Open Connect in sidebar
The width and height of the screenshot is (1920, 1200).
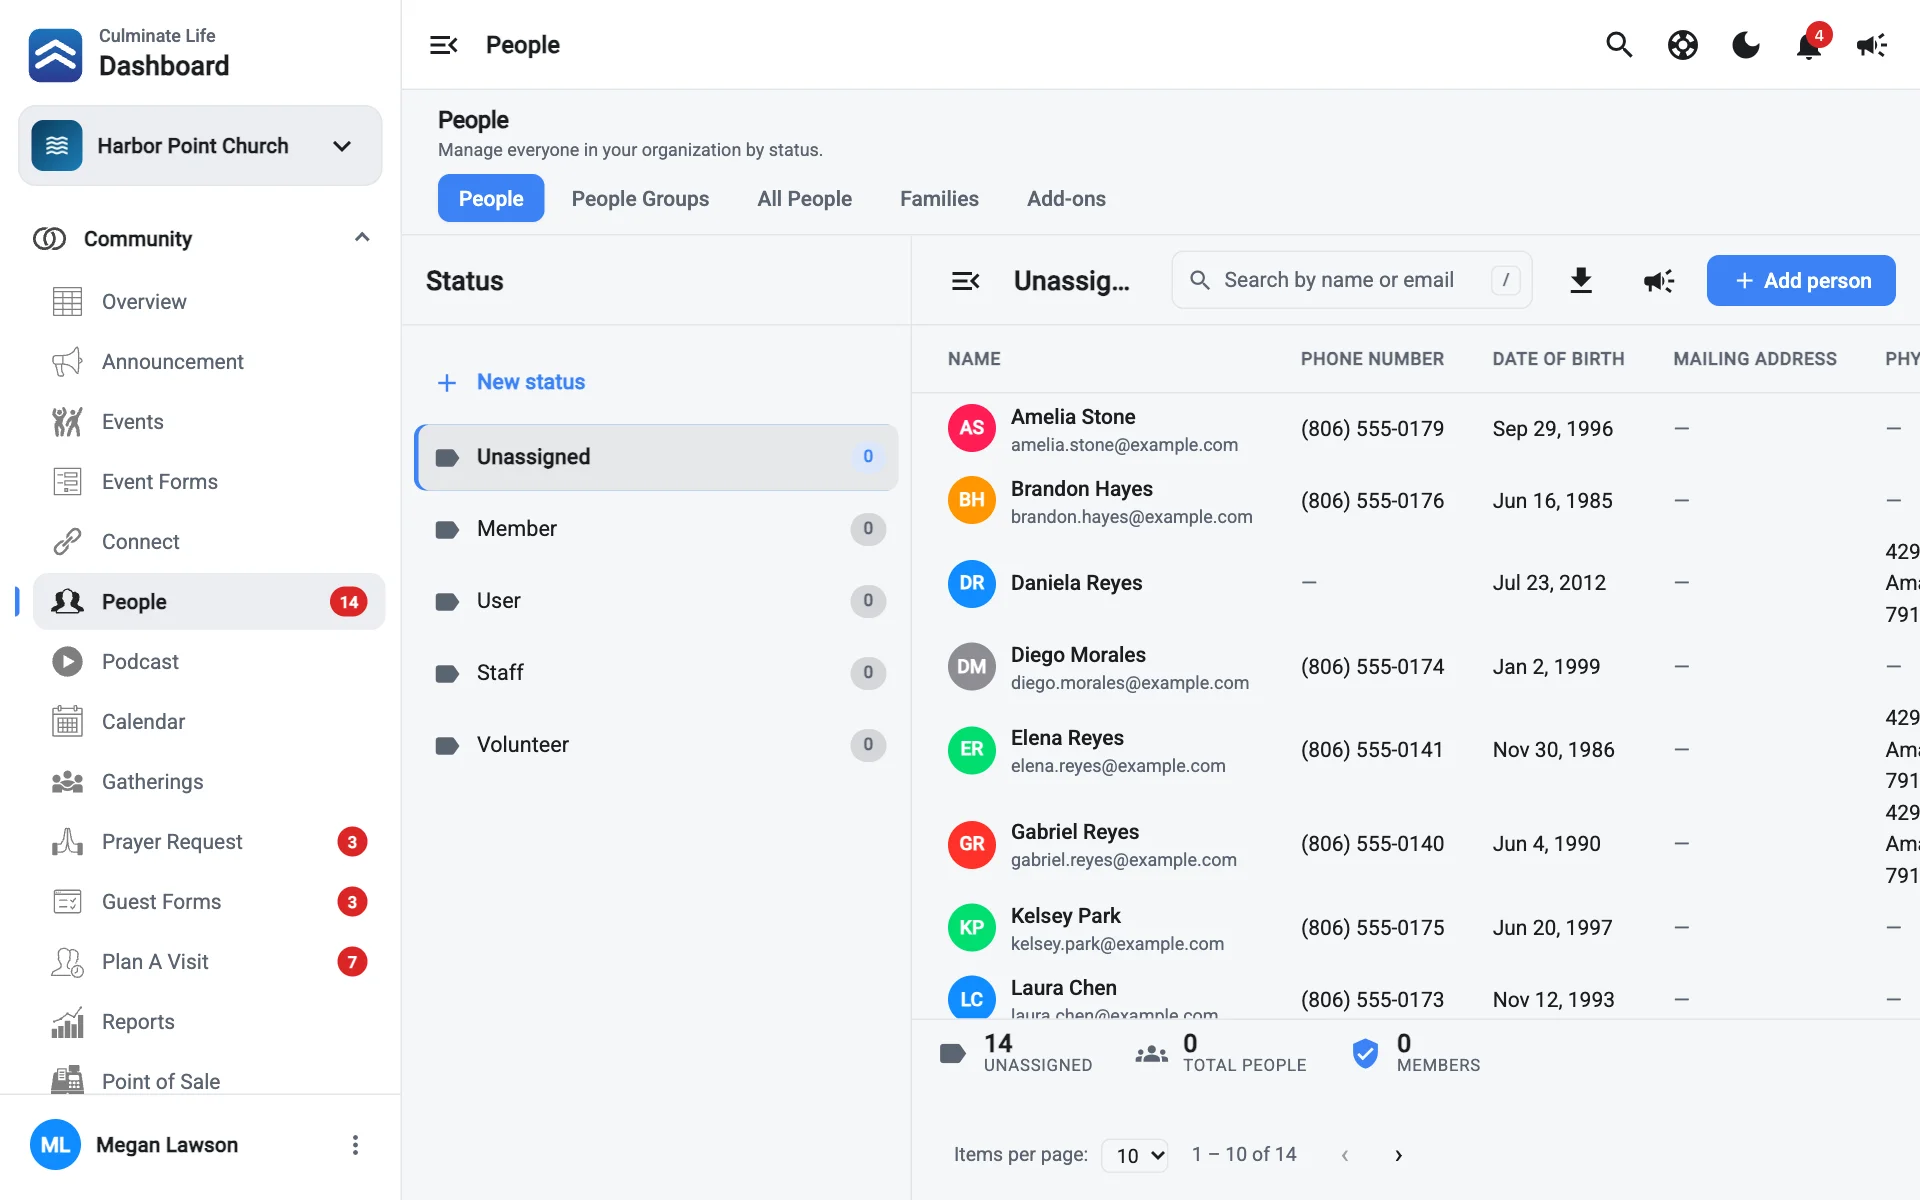pos(208,542)
